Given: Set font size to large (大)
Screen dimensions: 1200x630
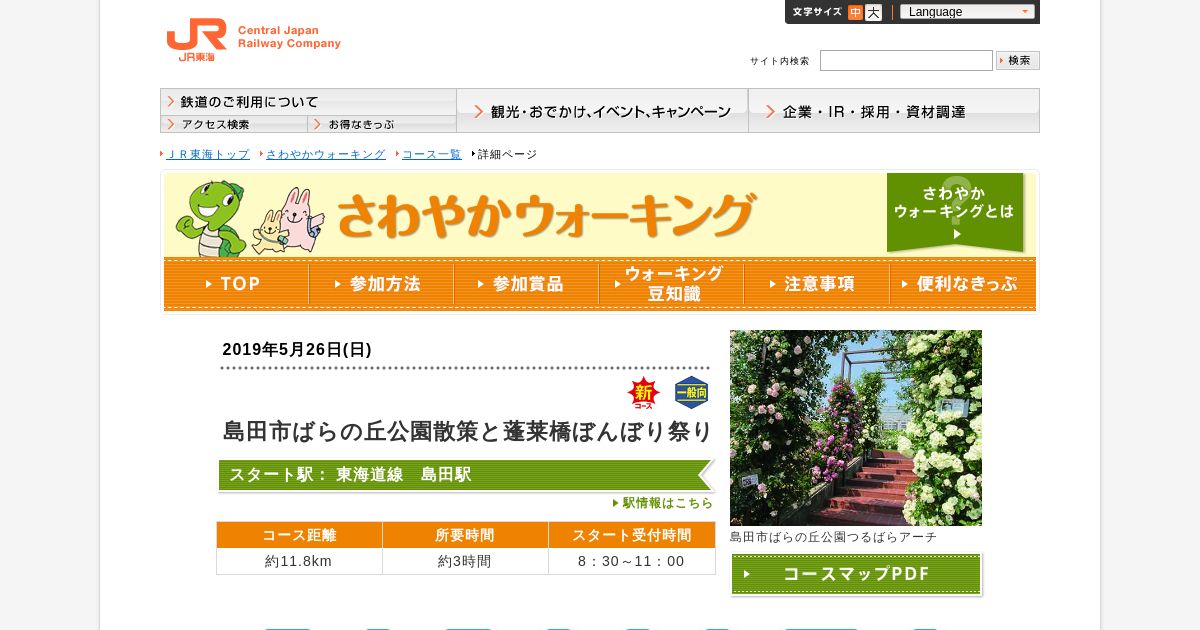Looking at the screenshot, I should [x=873, y=12].
